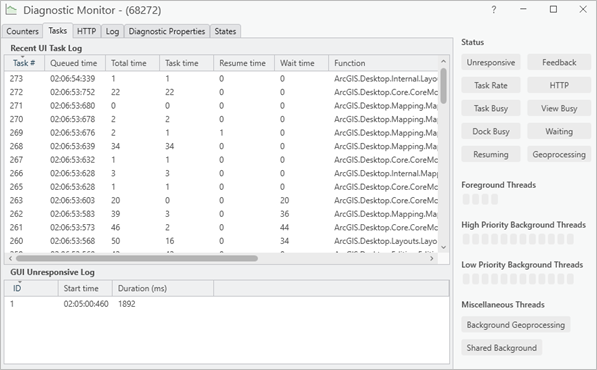Click the Waiting status indicator
The height and width of the screenshot is (370, 597).
[x=559, y=131]
